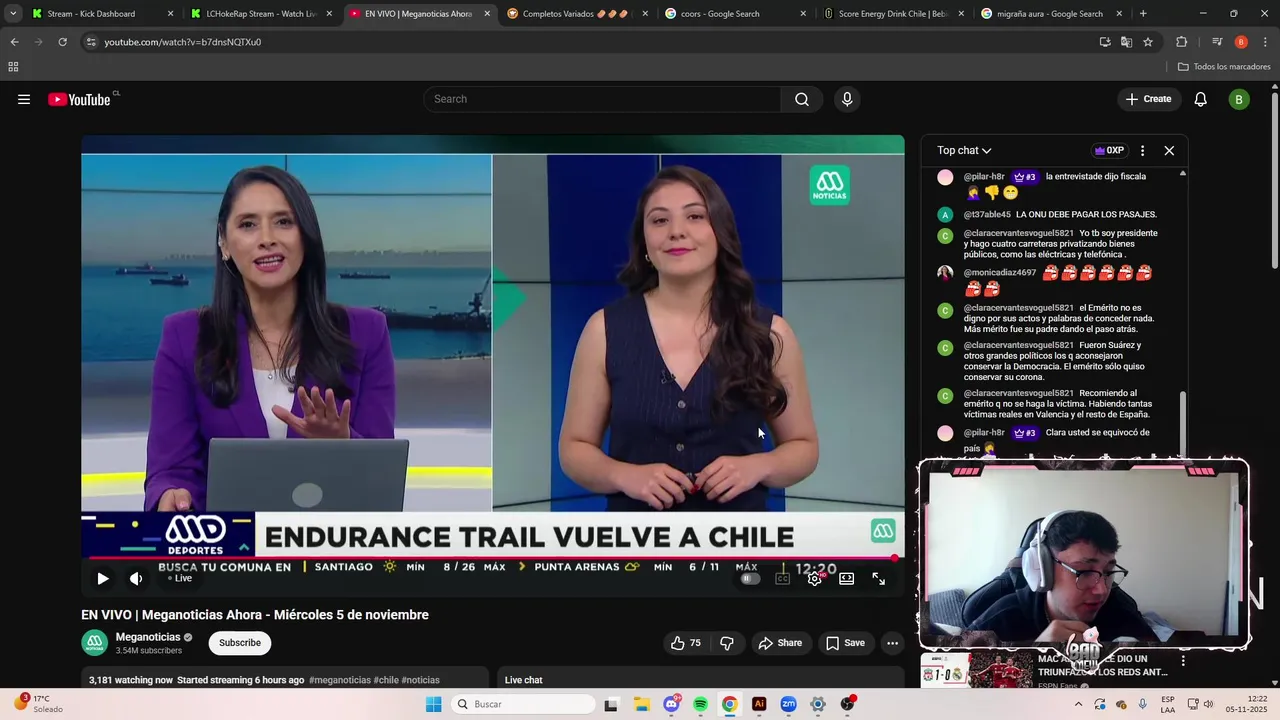Open Chrome media control icon
The height and width of the screenshot is (720, 1280).
pyautogui.click(x=1217, y=42)
